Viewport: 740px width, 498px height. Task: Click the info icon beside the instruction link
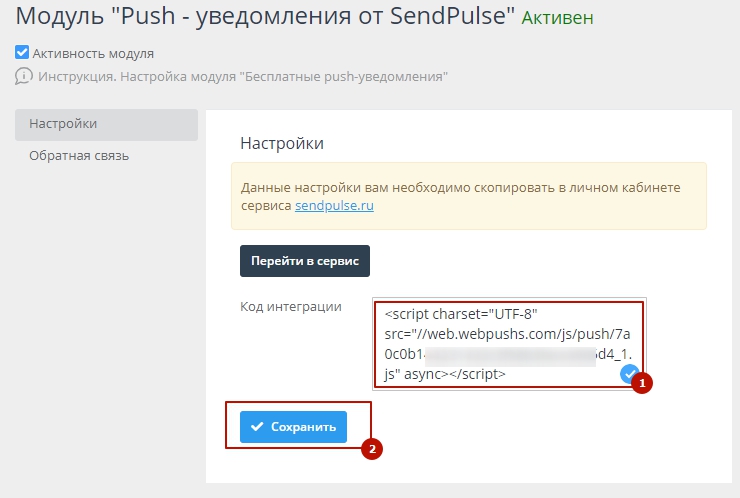[x=24, y=76]
